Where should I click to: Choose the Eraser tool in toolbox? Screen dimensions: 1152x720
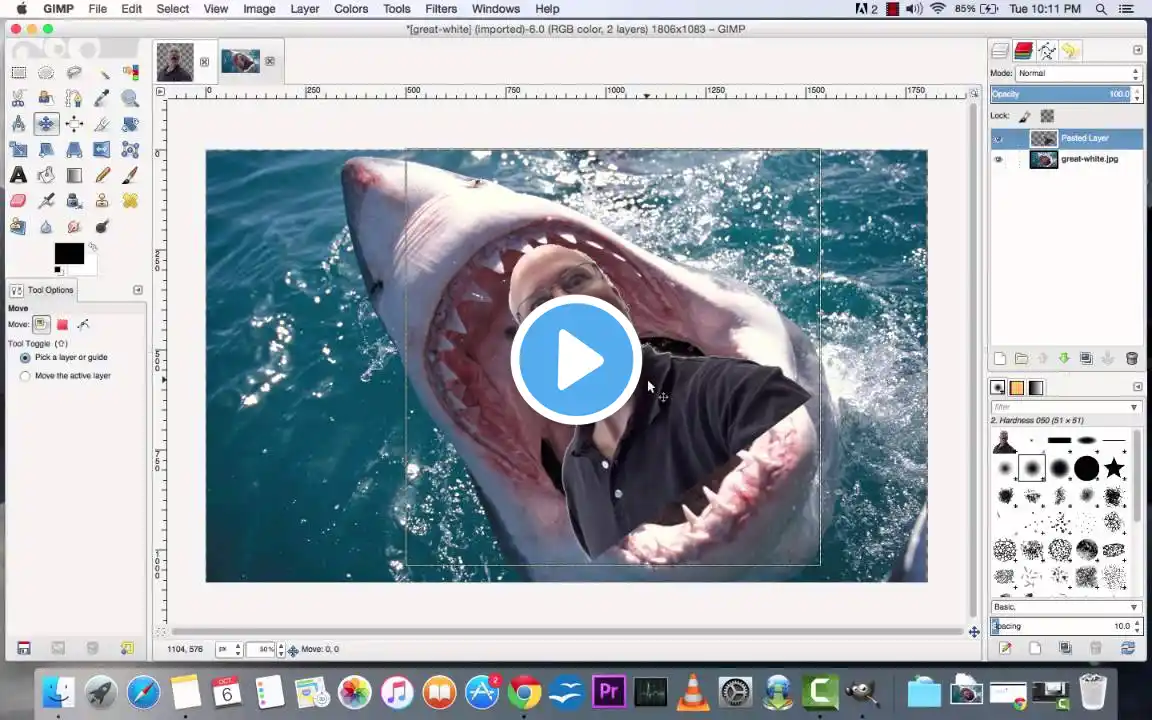coord(18,201)
